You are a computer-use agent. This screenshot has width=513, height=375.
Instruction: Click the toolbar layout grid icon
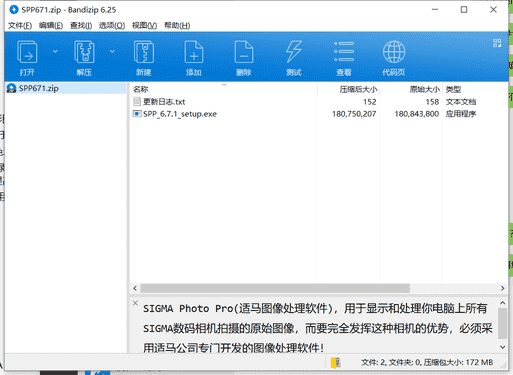click(497, 43)
